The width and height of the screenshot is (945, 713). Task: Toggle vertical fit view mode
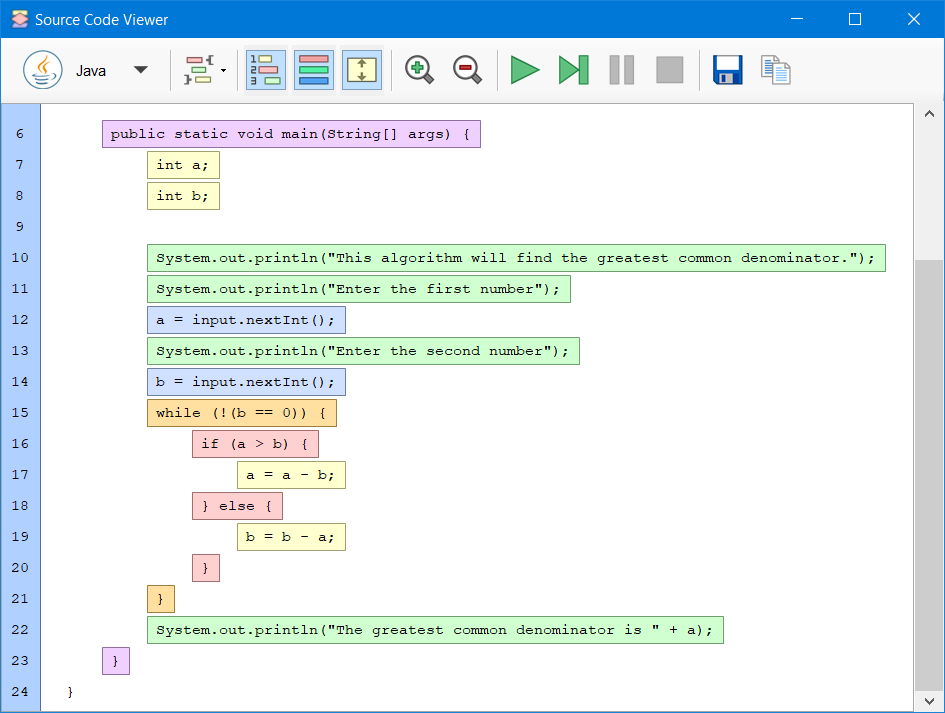coord(361,69)
